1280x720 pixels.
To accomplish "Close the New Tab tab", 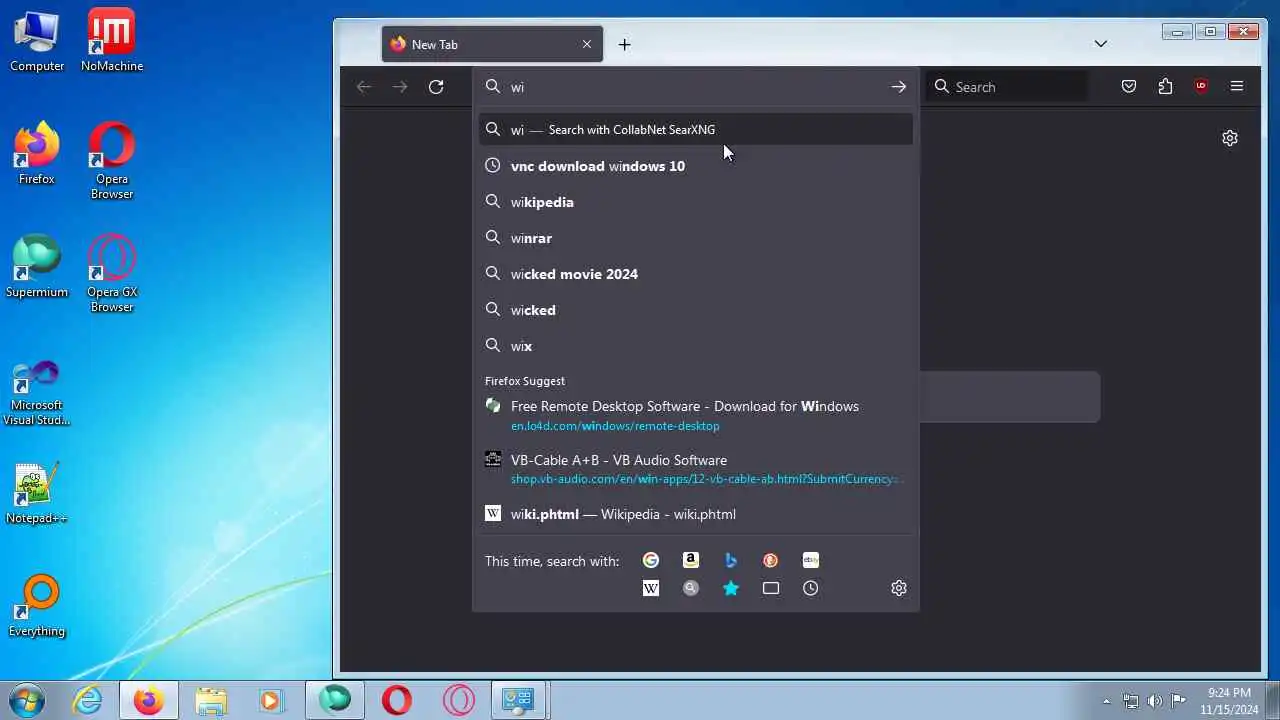I will click(x=587, y=44).
